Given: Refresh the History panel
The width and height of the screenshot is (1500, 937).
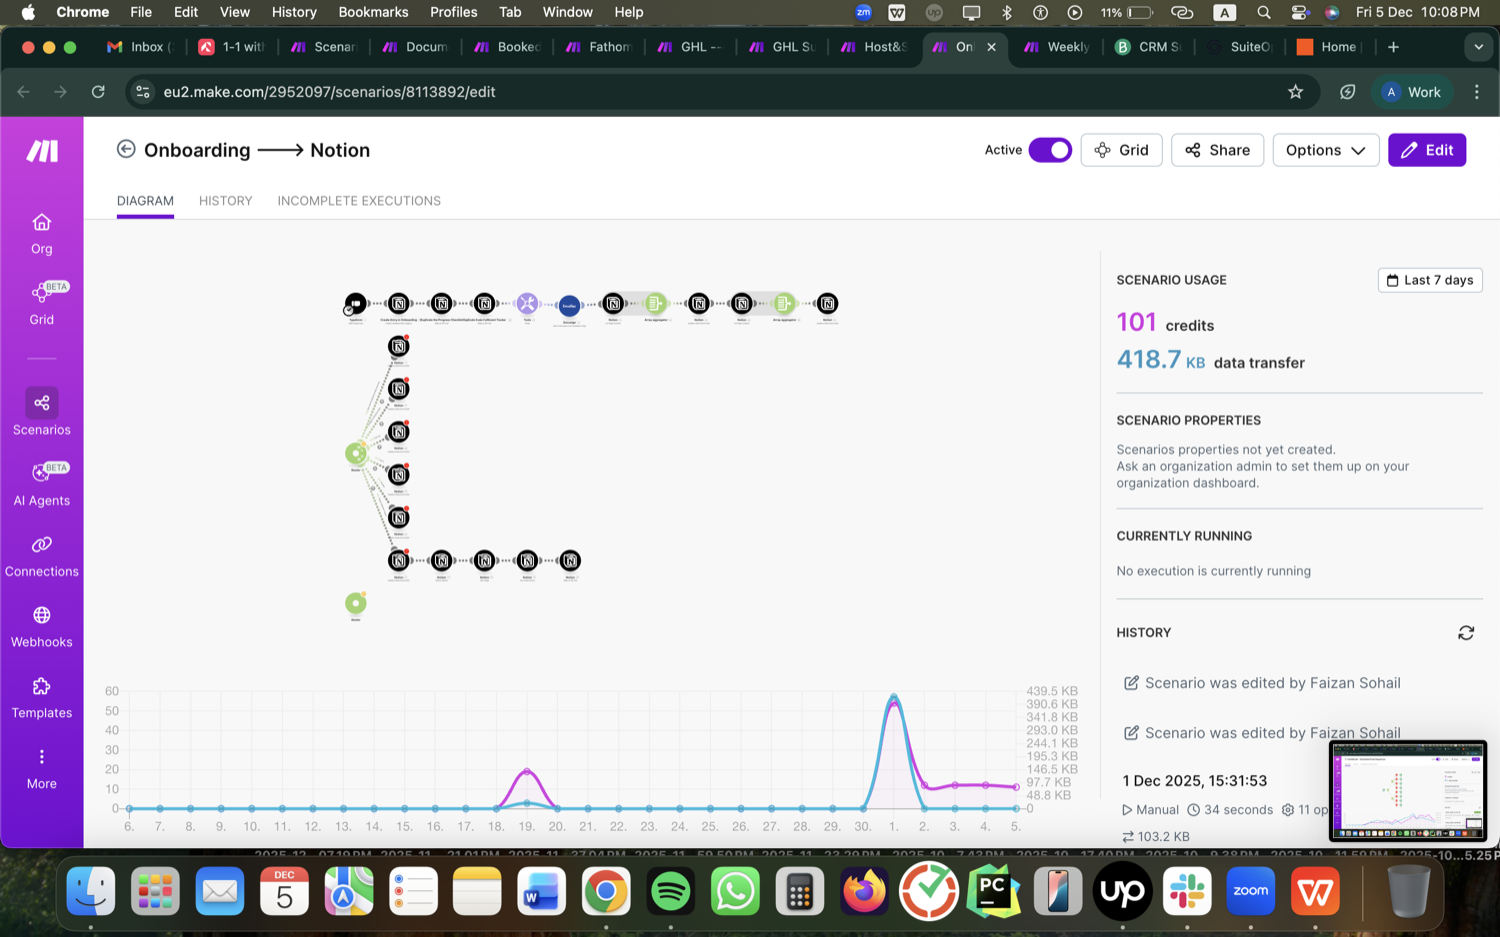Looking at the screenshot, I should click(1466, 633).
